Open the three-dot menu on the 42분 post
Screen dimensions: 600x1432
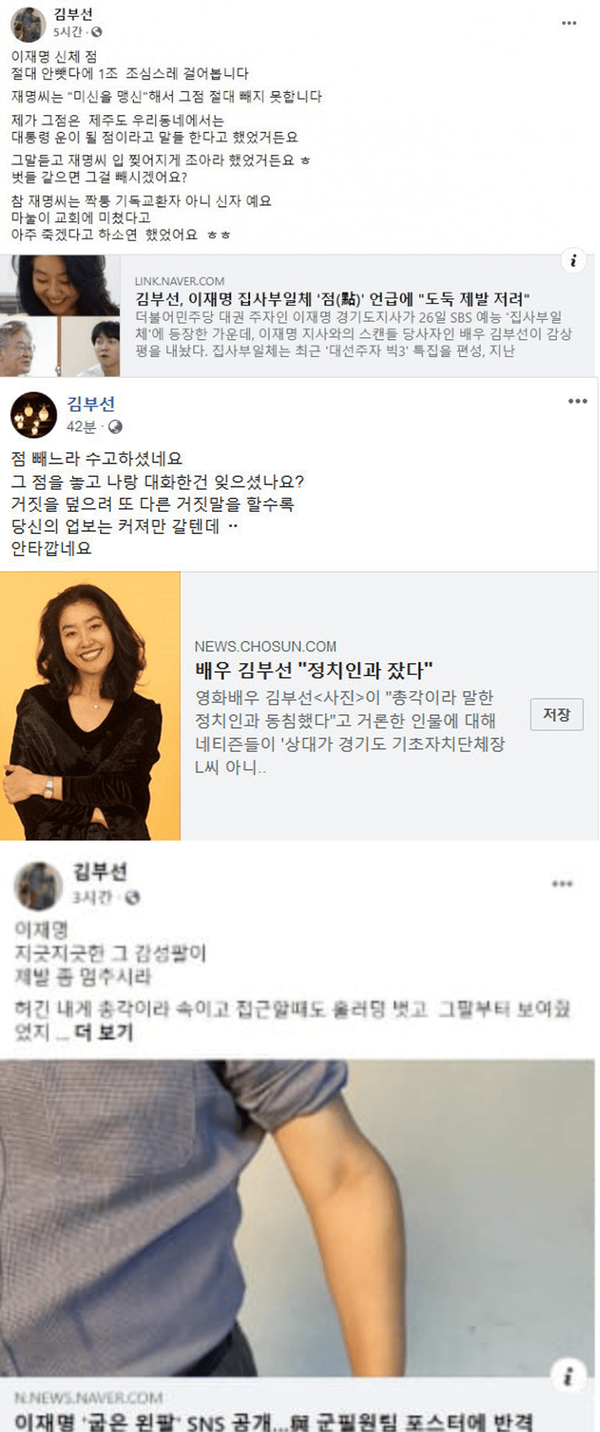pyautogui.click(x=578, y=401)
